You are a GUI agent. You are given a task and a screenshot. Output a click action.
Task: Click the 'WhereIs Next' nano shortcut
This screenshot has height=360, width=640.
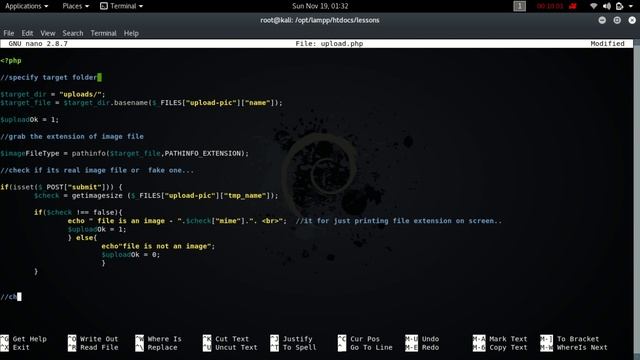[x=574, y=347]
